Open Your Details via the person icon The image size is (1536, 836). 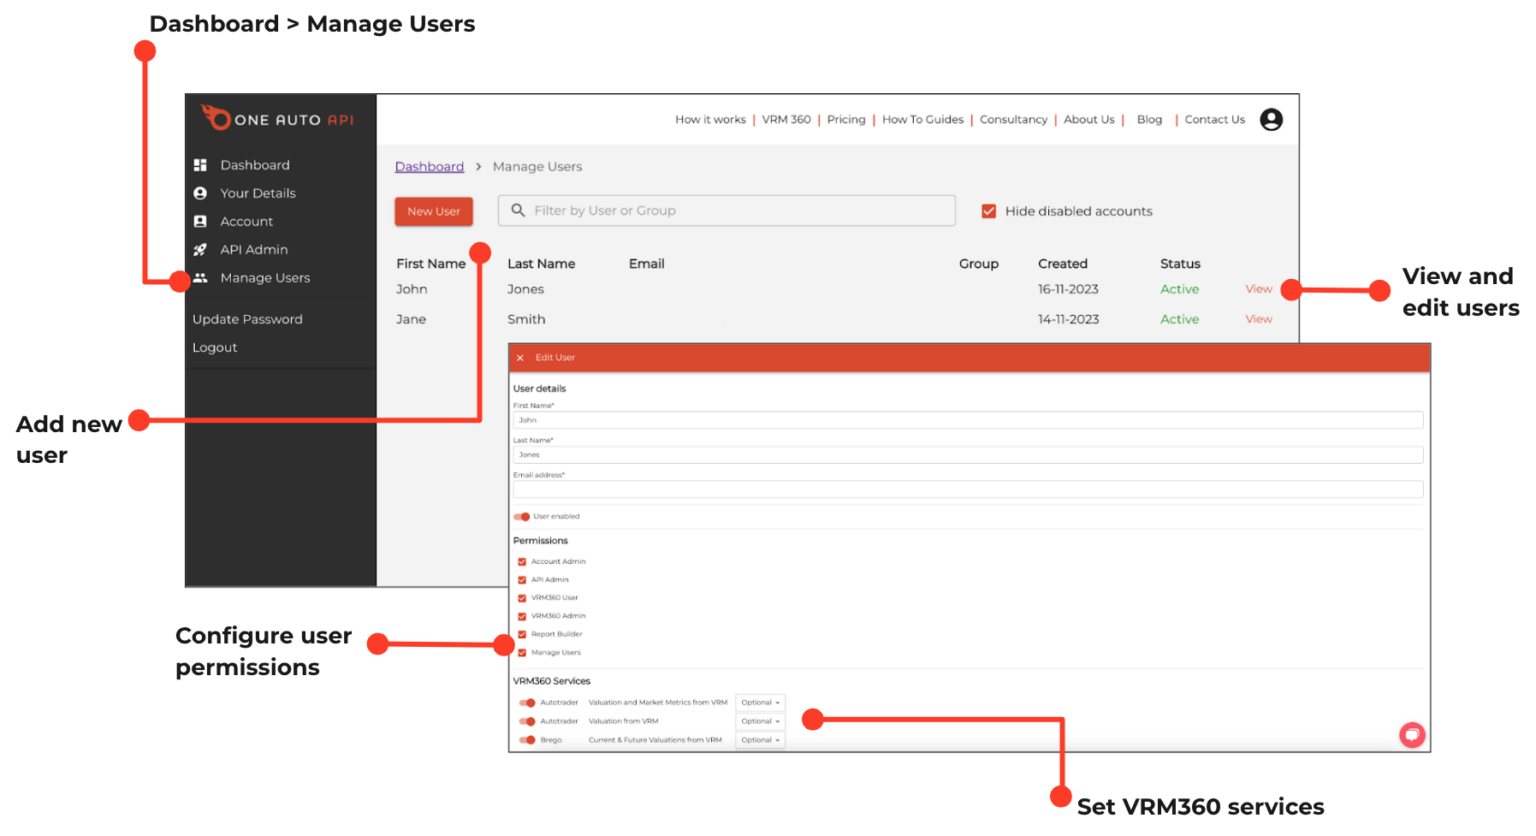coord(202,192)
